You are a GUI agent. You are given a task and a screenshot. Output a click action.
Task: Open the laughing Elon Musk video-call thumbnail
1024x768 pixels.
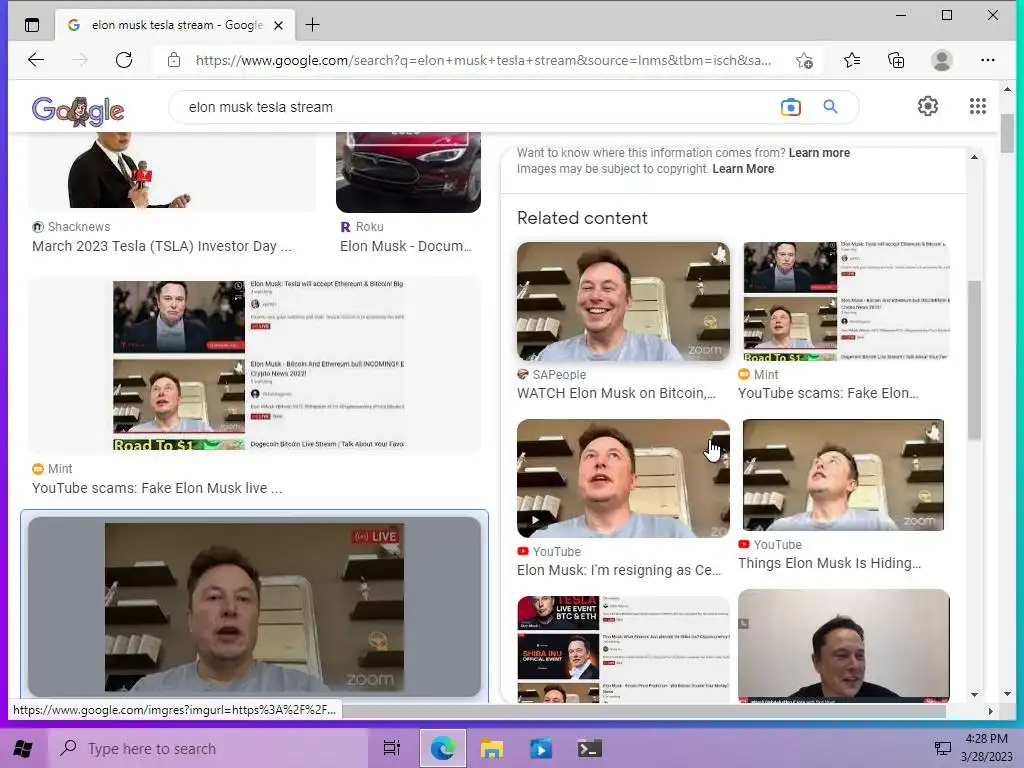(844, 646)
